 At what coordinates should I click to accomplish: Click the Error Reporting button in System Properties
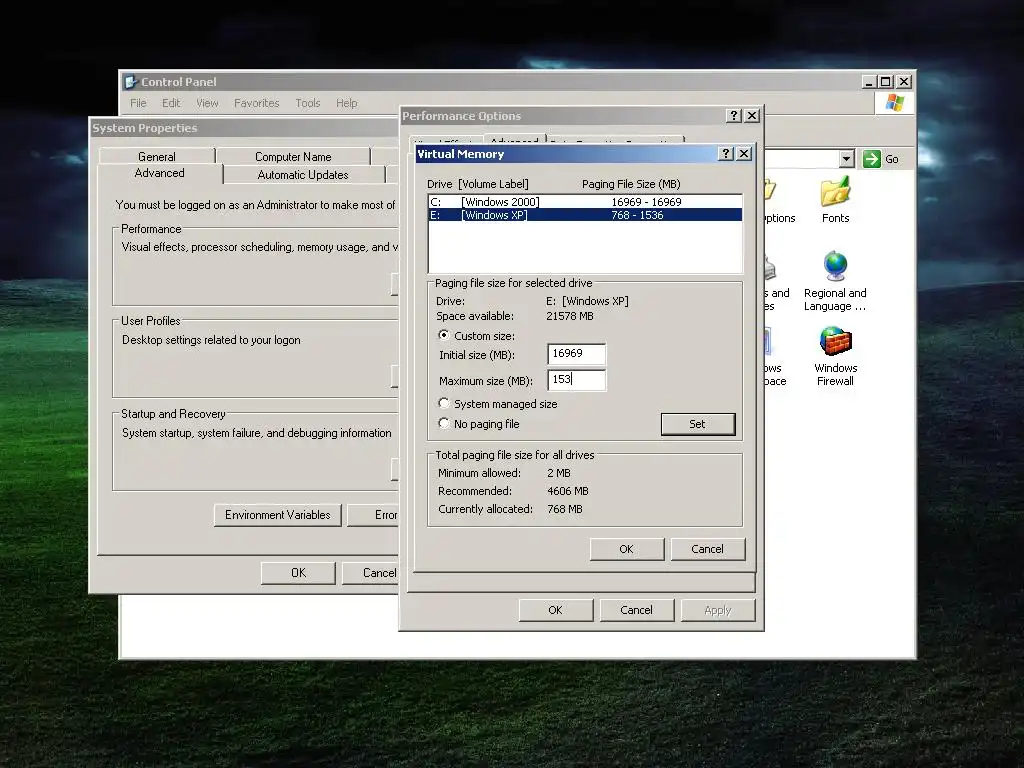373,515
